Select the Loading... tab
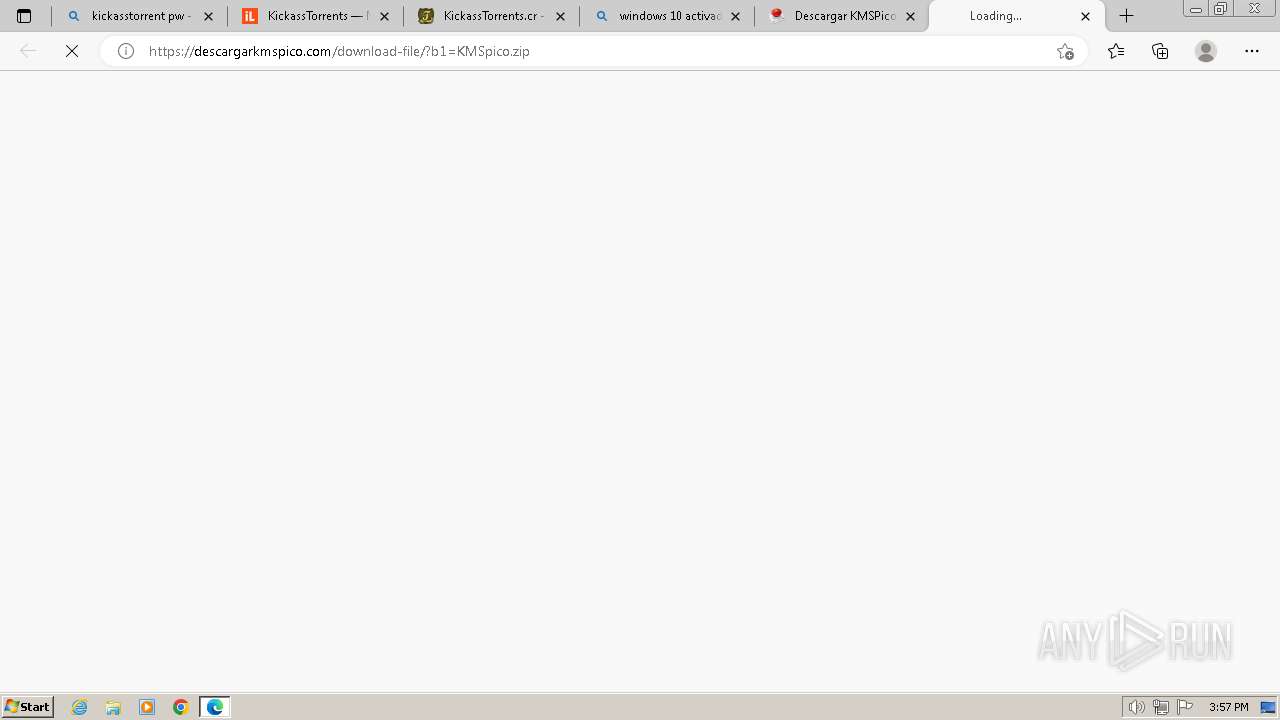The image size is (1280, 720). [x=1017, y=16]
